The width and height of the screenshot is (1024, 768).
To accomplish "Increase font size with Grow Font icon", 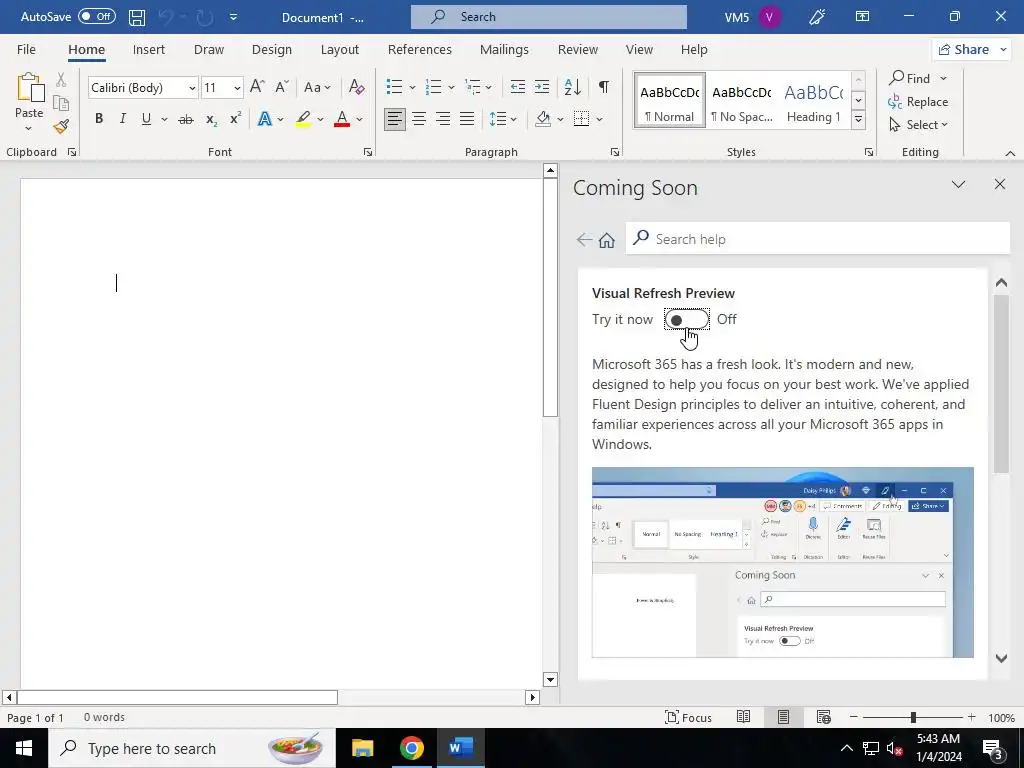I will pos(257,87).
